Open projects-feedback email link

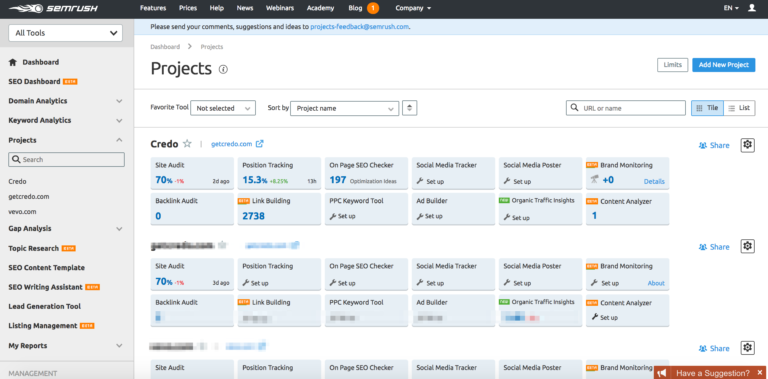click(360, 27)
